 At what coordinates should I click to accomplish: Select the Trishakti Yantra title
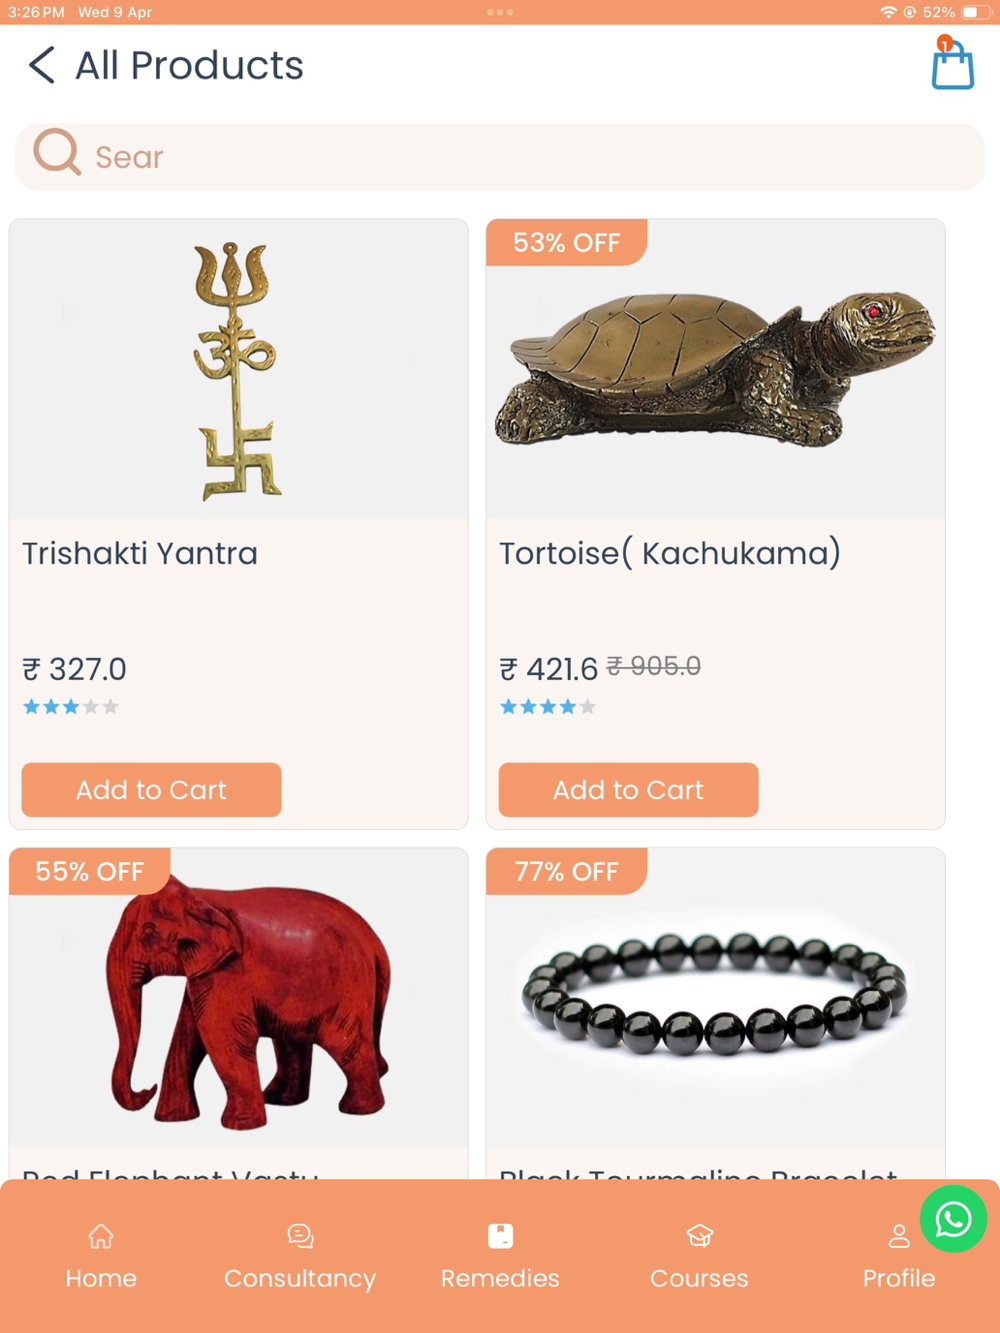[x=140, y=553]
